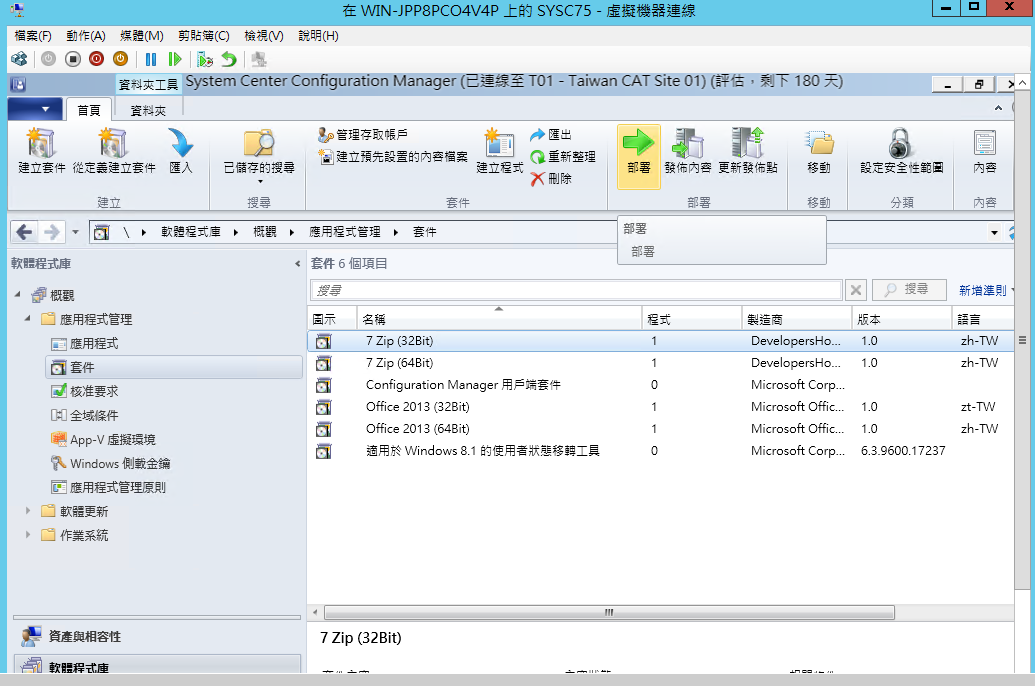This screenshot has width=1035, height=686.
Task: Switch to the 資料夾 ribbon tab
Action: coord(148,110)
